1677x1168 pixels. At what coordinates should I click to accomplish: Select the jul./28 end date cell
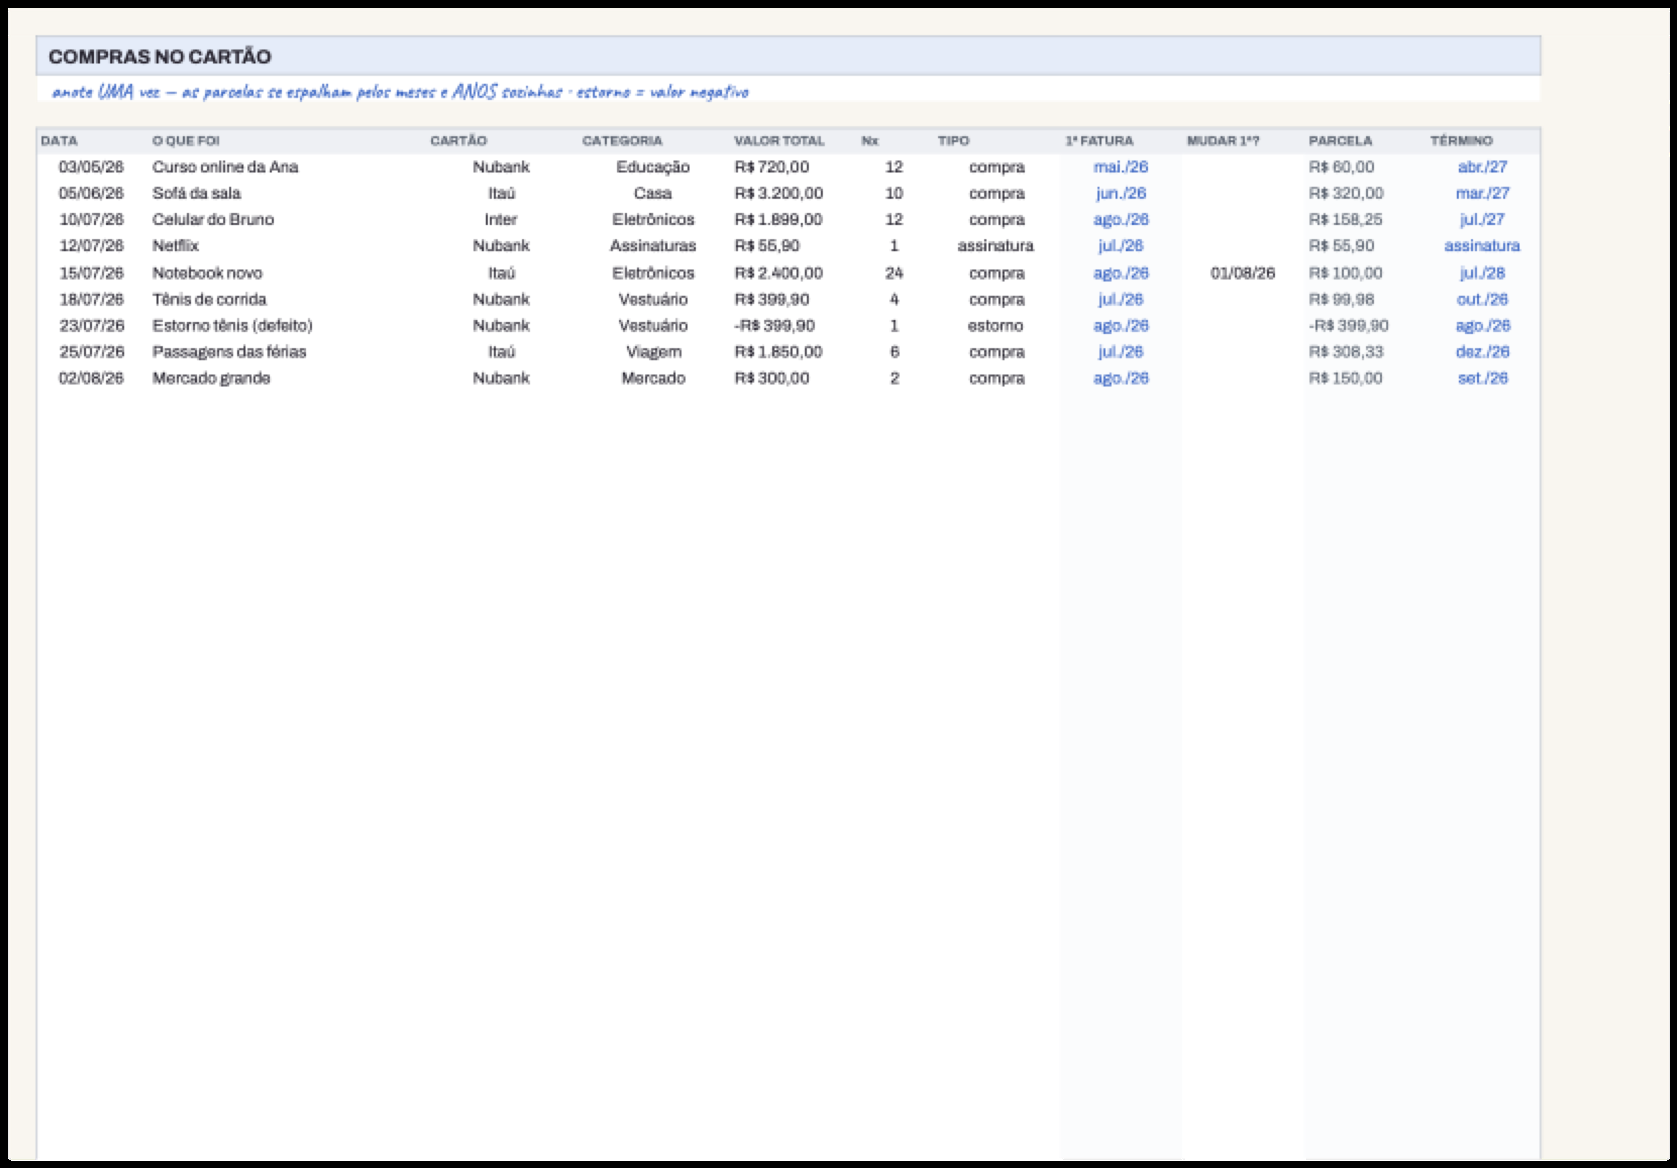pyautogui.click(x=1482, y=273)
